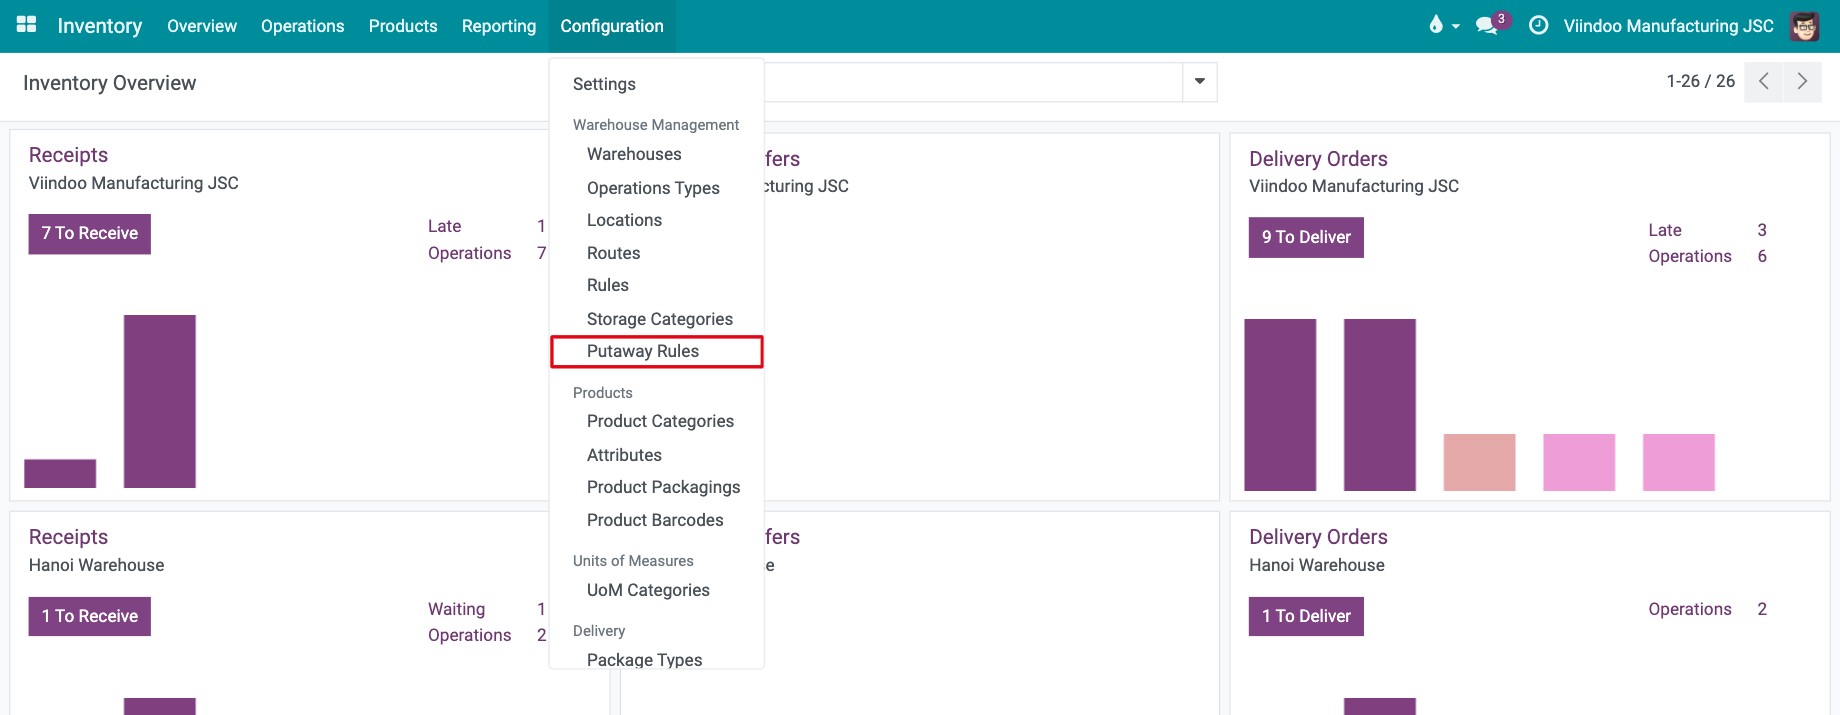This screenshot has height=715, width=1840.
Task: Click Waiting link in Hanoi Receipts card
Action: tap(457, 609)
